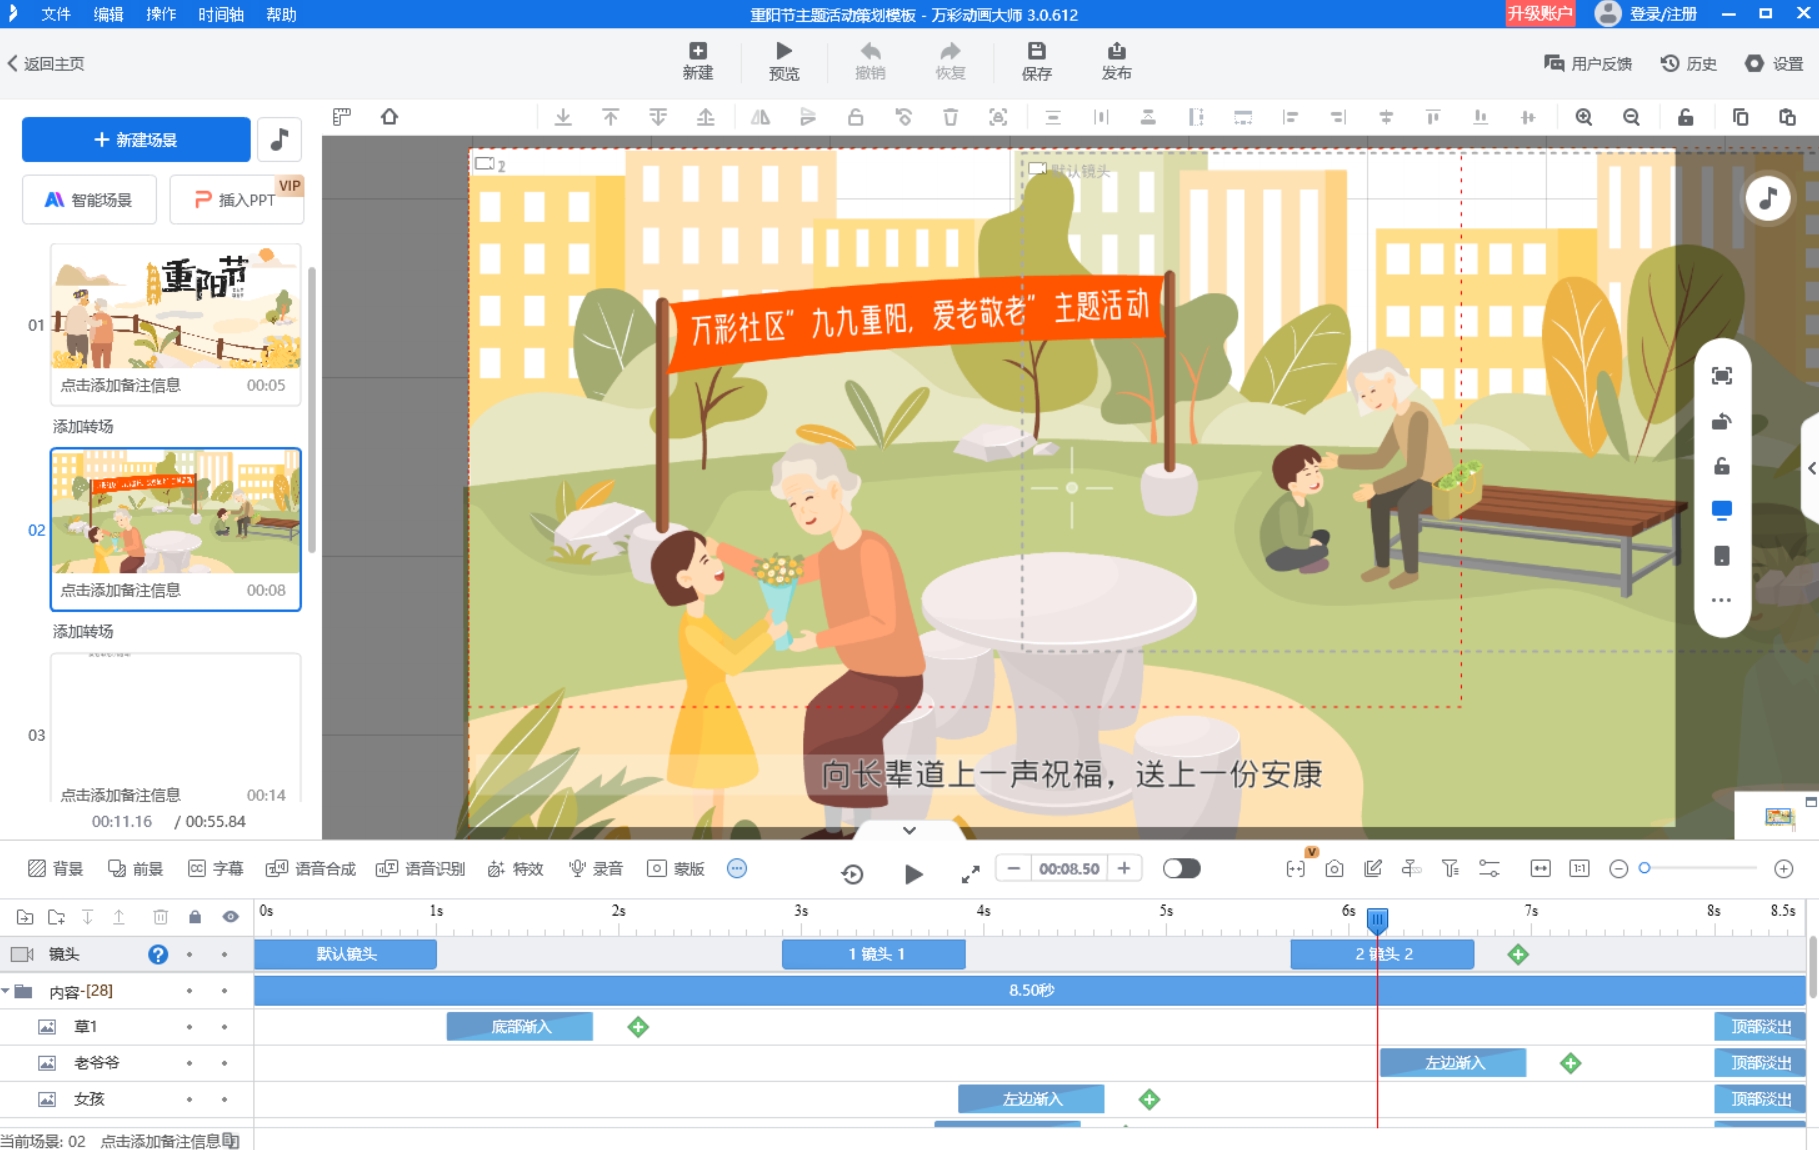Click the fullscreen expand icon near play

tap(970, 875)
